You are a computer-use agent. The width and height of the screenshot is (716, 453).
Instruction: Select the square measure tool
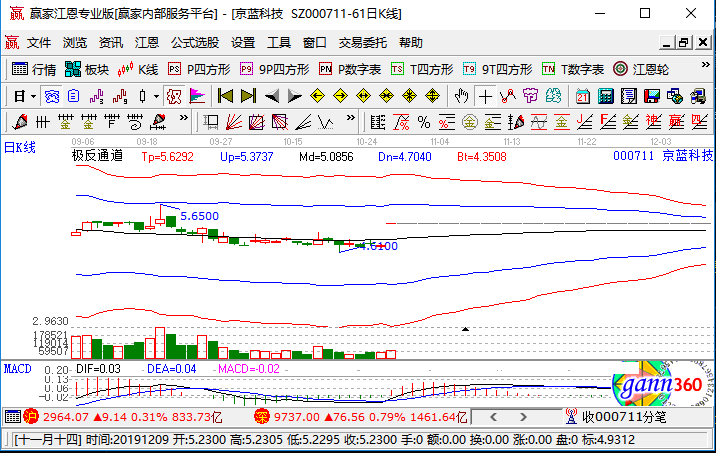211,122
